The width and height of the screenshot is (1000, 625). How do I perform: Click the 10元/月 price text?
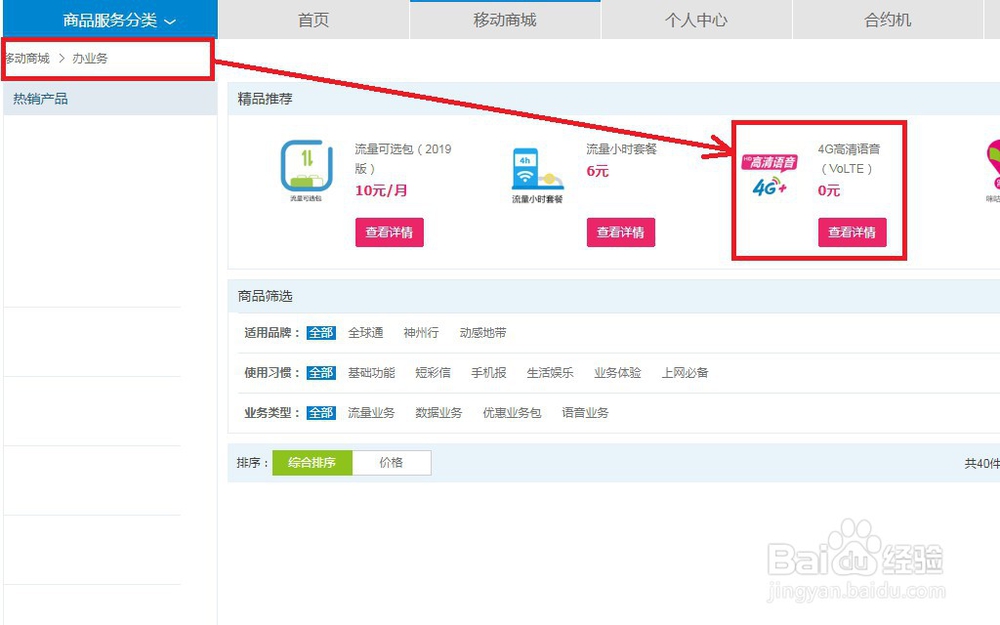point(381,191)
